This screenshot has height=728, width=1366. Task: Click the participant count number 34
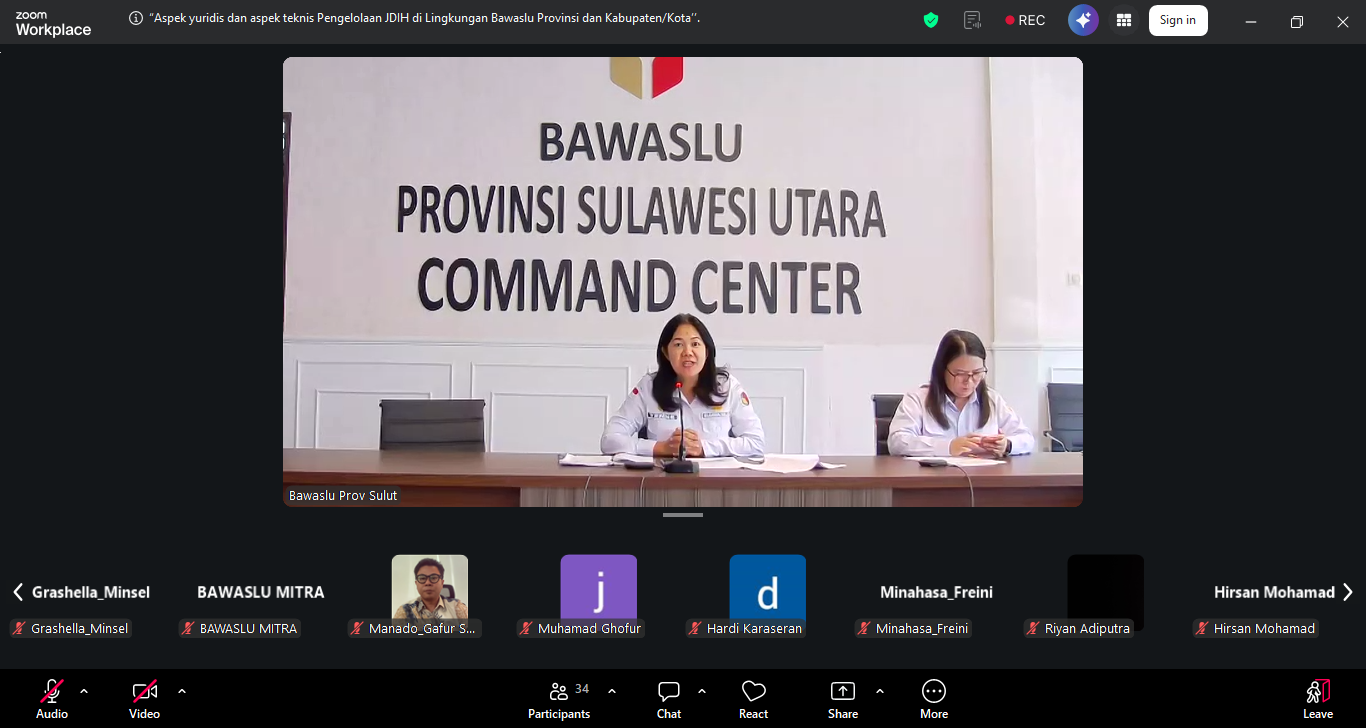[582, 689]
